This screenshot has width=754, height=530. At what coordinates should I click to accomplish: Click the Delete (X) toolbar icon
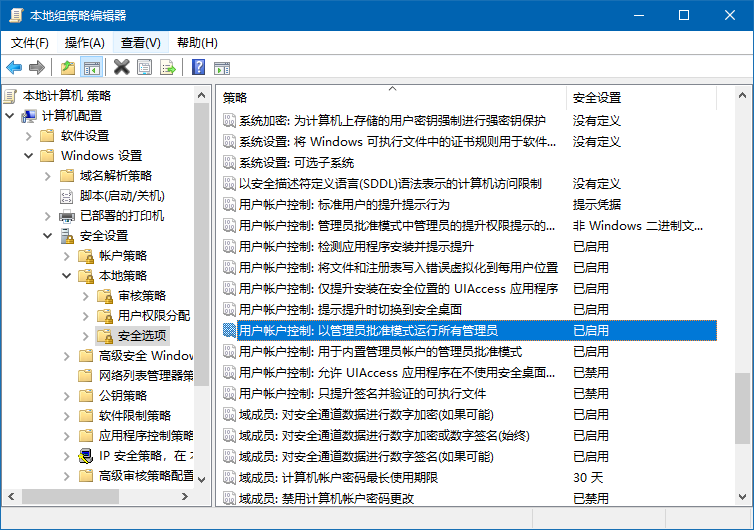pyautogui.click(x=122, y=67)
